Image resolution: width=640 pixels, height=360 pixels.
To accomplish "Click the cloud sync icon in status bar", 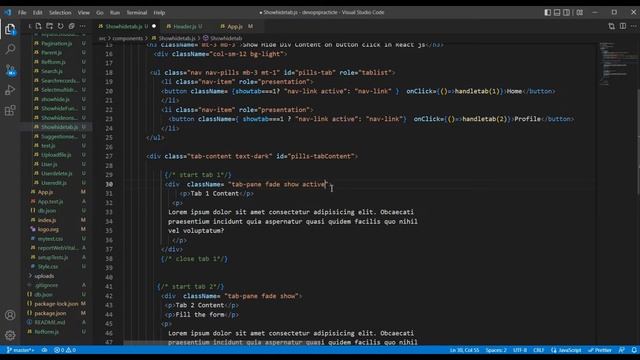I will pos(44,350).
